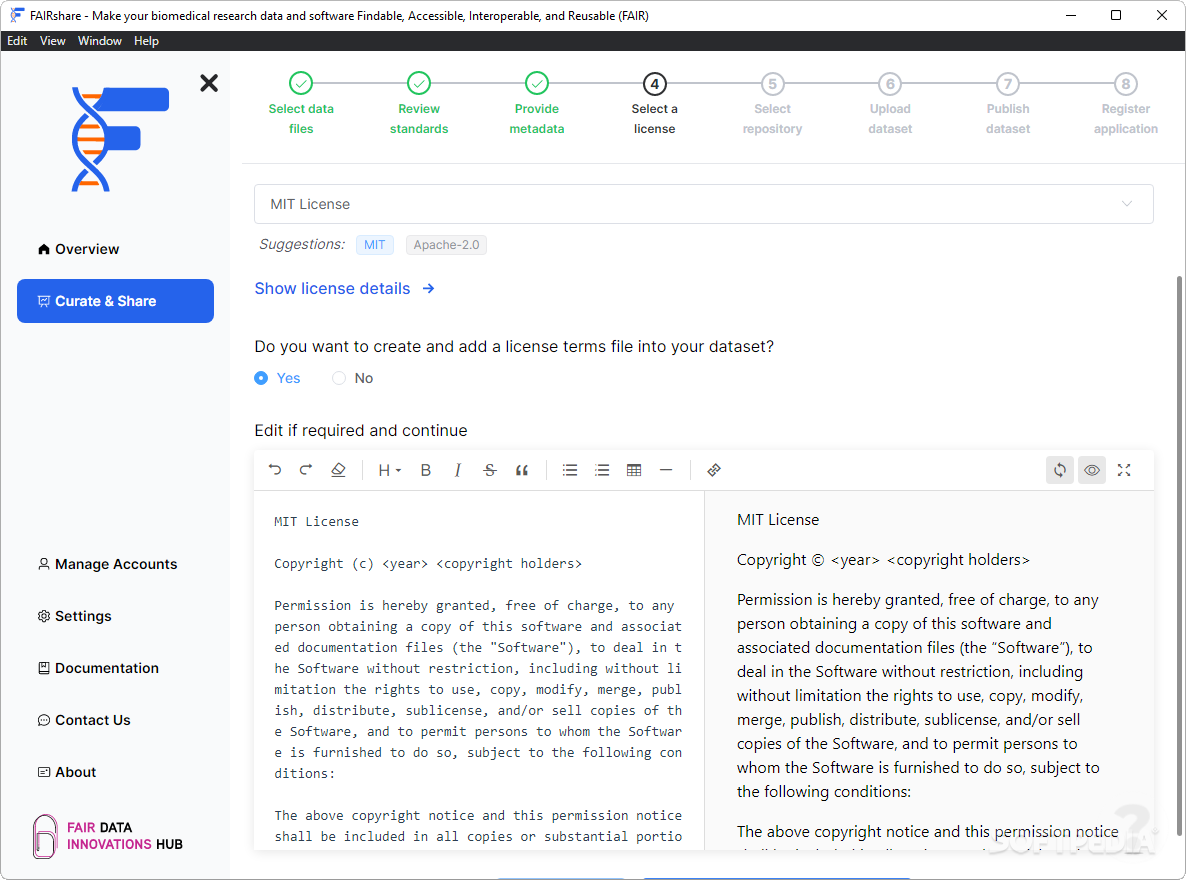1186x880 pixels.
Task: Go to step Provide metadata
Action: 537,104
